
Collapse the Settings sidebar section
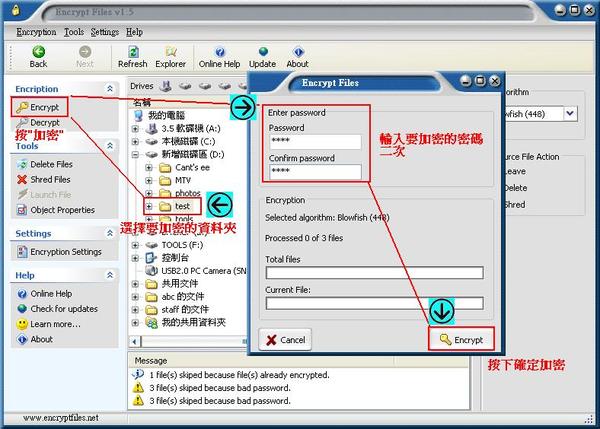(x=110, y=233)
